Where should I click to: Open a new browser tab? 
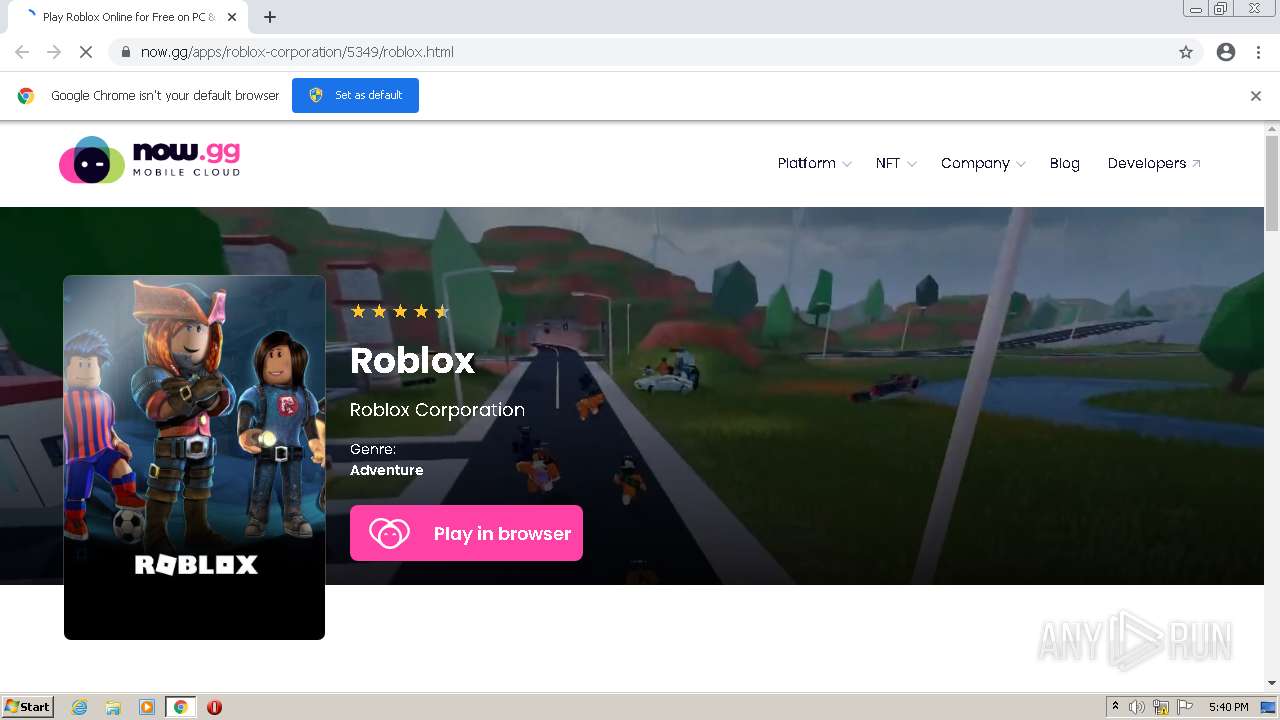(270, 17)
